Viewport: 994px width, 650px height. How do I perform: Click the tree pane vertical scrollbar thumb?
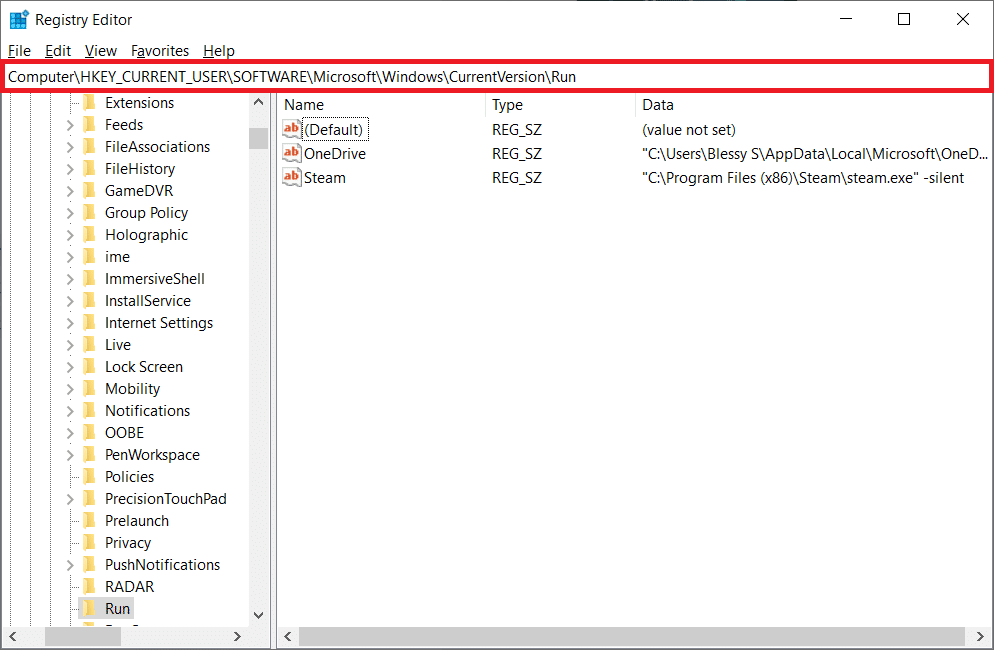coord(258,138)
